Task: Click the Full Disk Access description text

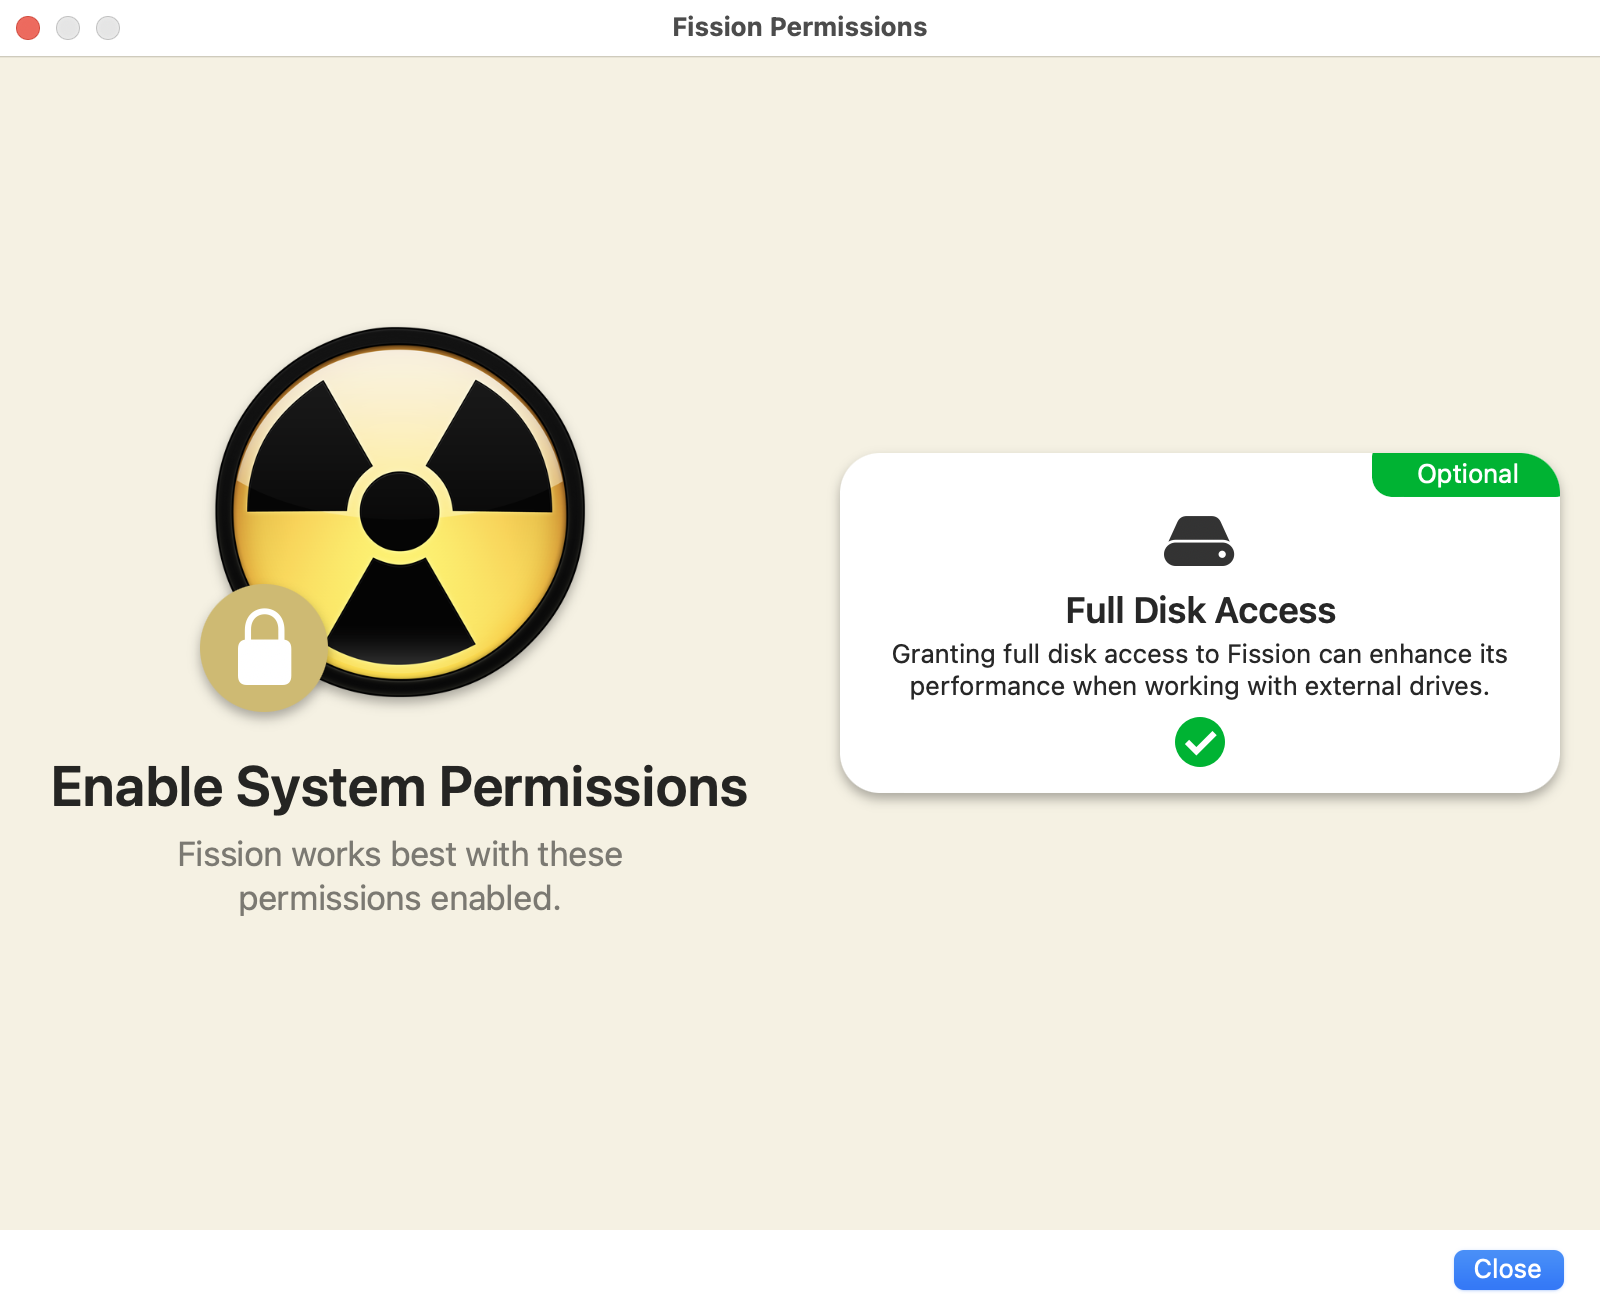Action: coord(1200,670)
